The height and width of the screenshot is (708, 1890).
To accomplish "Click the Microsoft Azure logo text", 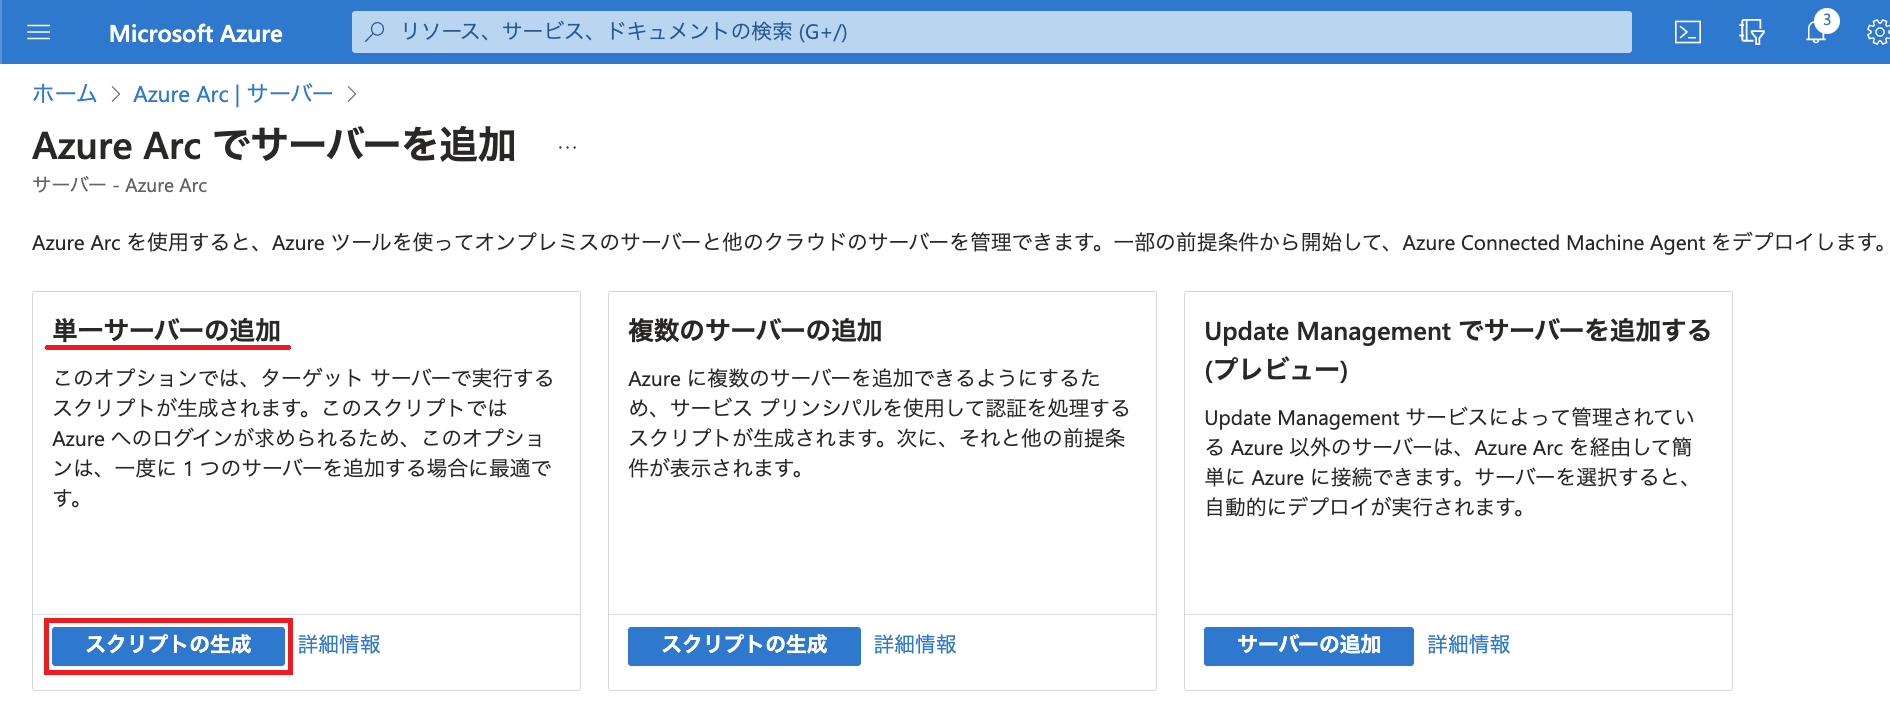I will click(x=196, y=33).
